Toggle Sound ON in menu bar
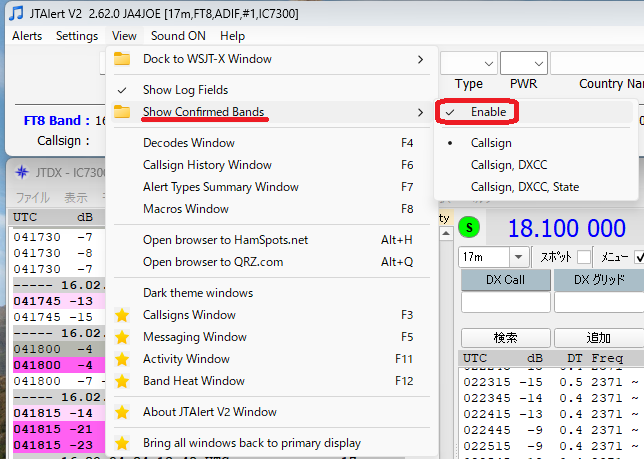The height and width of the screenshot is (459, 644). [x=178, y=36]
